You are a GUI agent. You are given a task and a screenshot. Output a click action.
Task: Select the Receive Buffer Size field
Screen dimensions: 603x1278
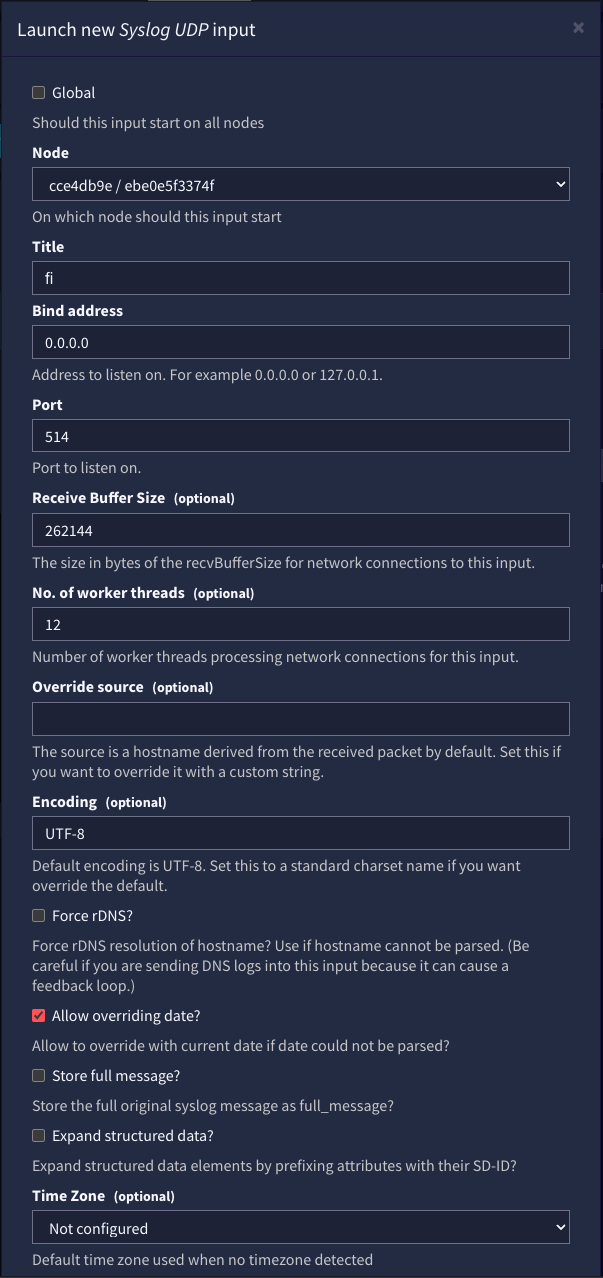tap(300, 530)
